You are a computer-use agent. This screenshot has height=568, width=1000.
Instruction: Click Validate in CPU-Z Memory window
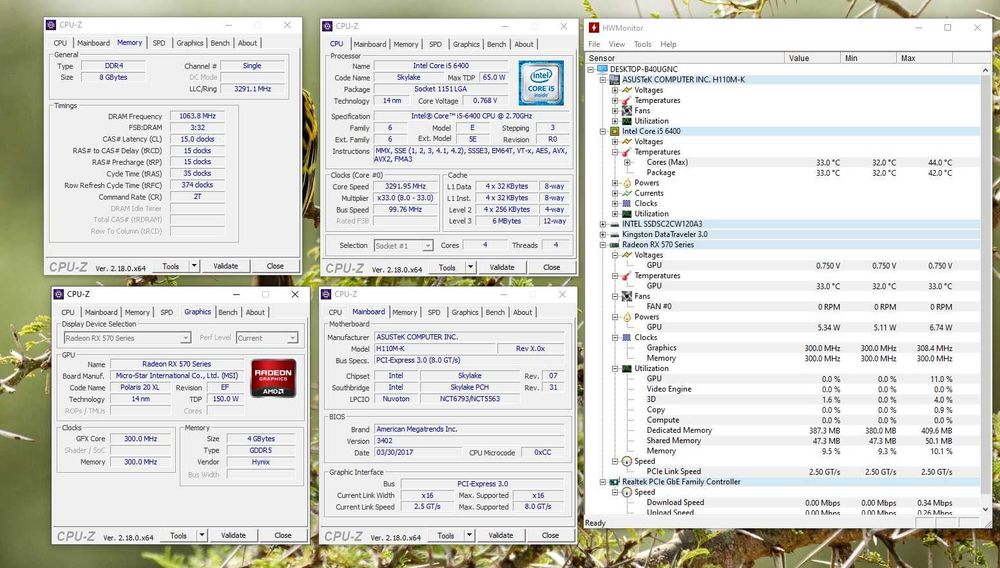(226, 266)
